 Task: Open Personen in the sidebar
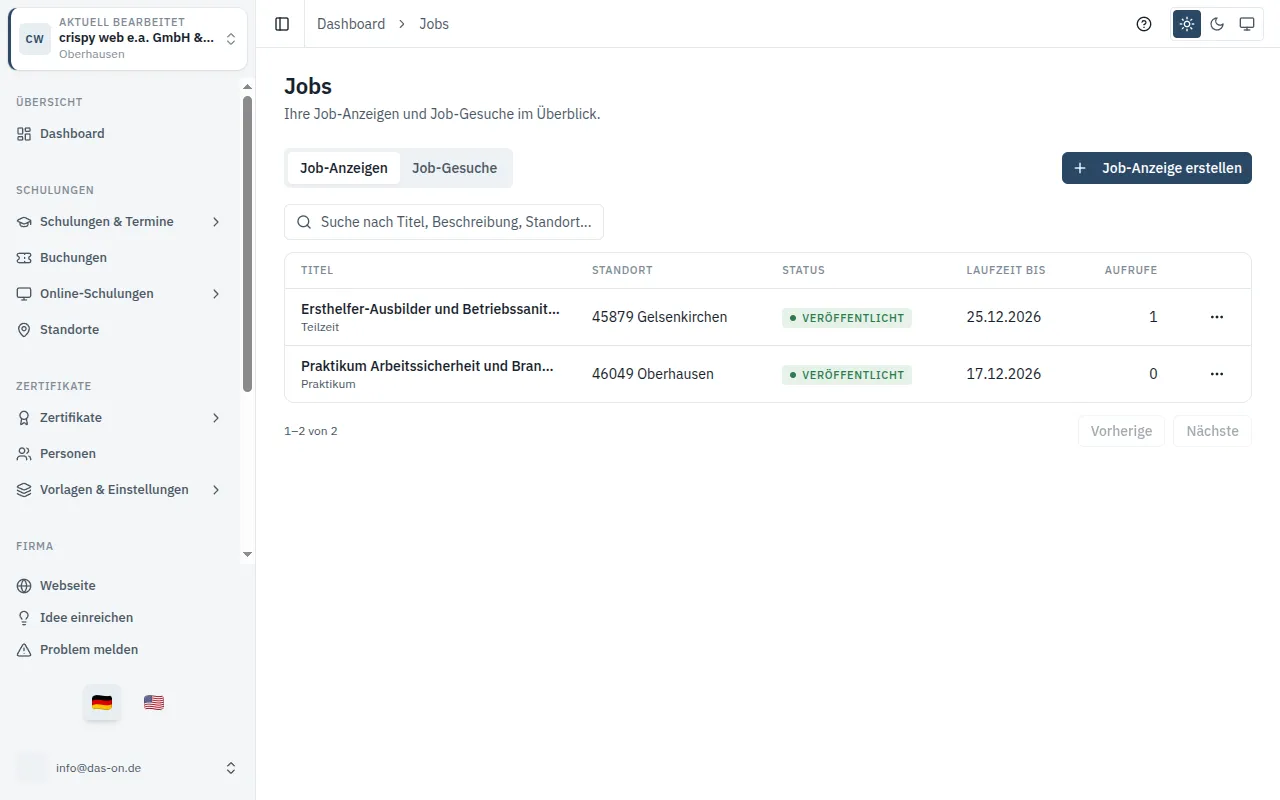tap(120, 454)
